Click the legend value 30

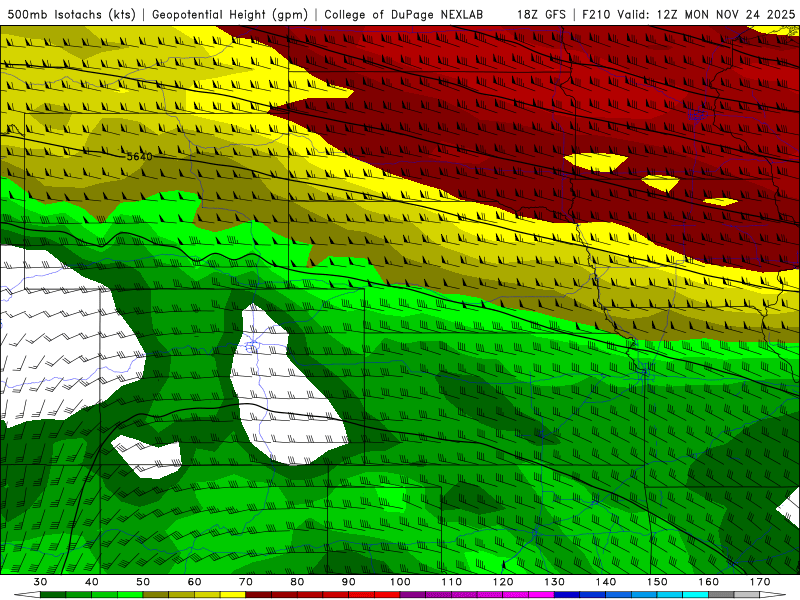click(40, 582)
